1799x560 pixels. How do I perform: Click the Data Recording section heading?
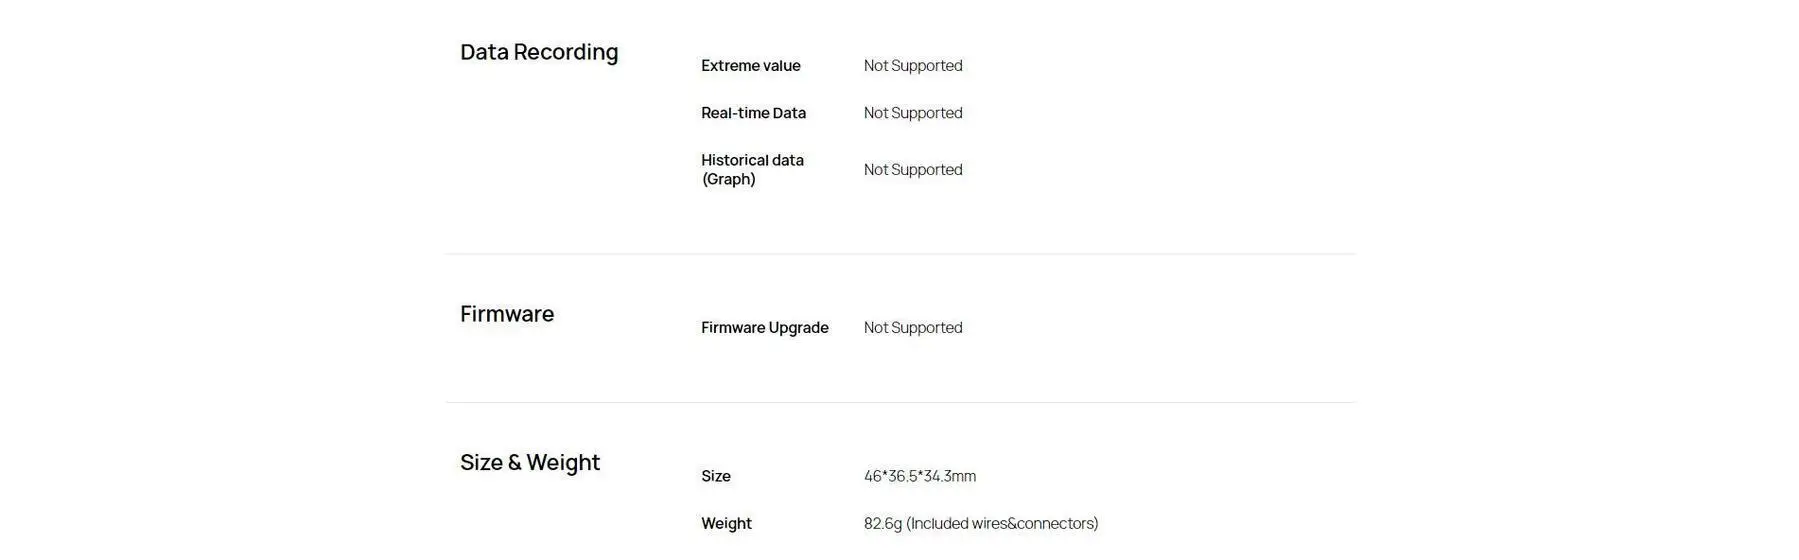539,52
